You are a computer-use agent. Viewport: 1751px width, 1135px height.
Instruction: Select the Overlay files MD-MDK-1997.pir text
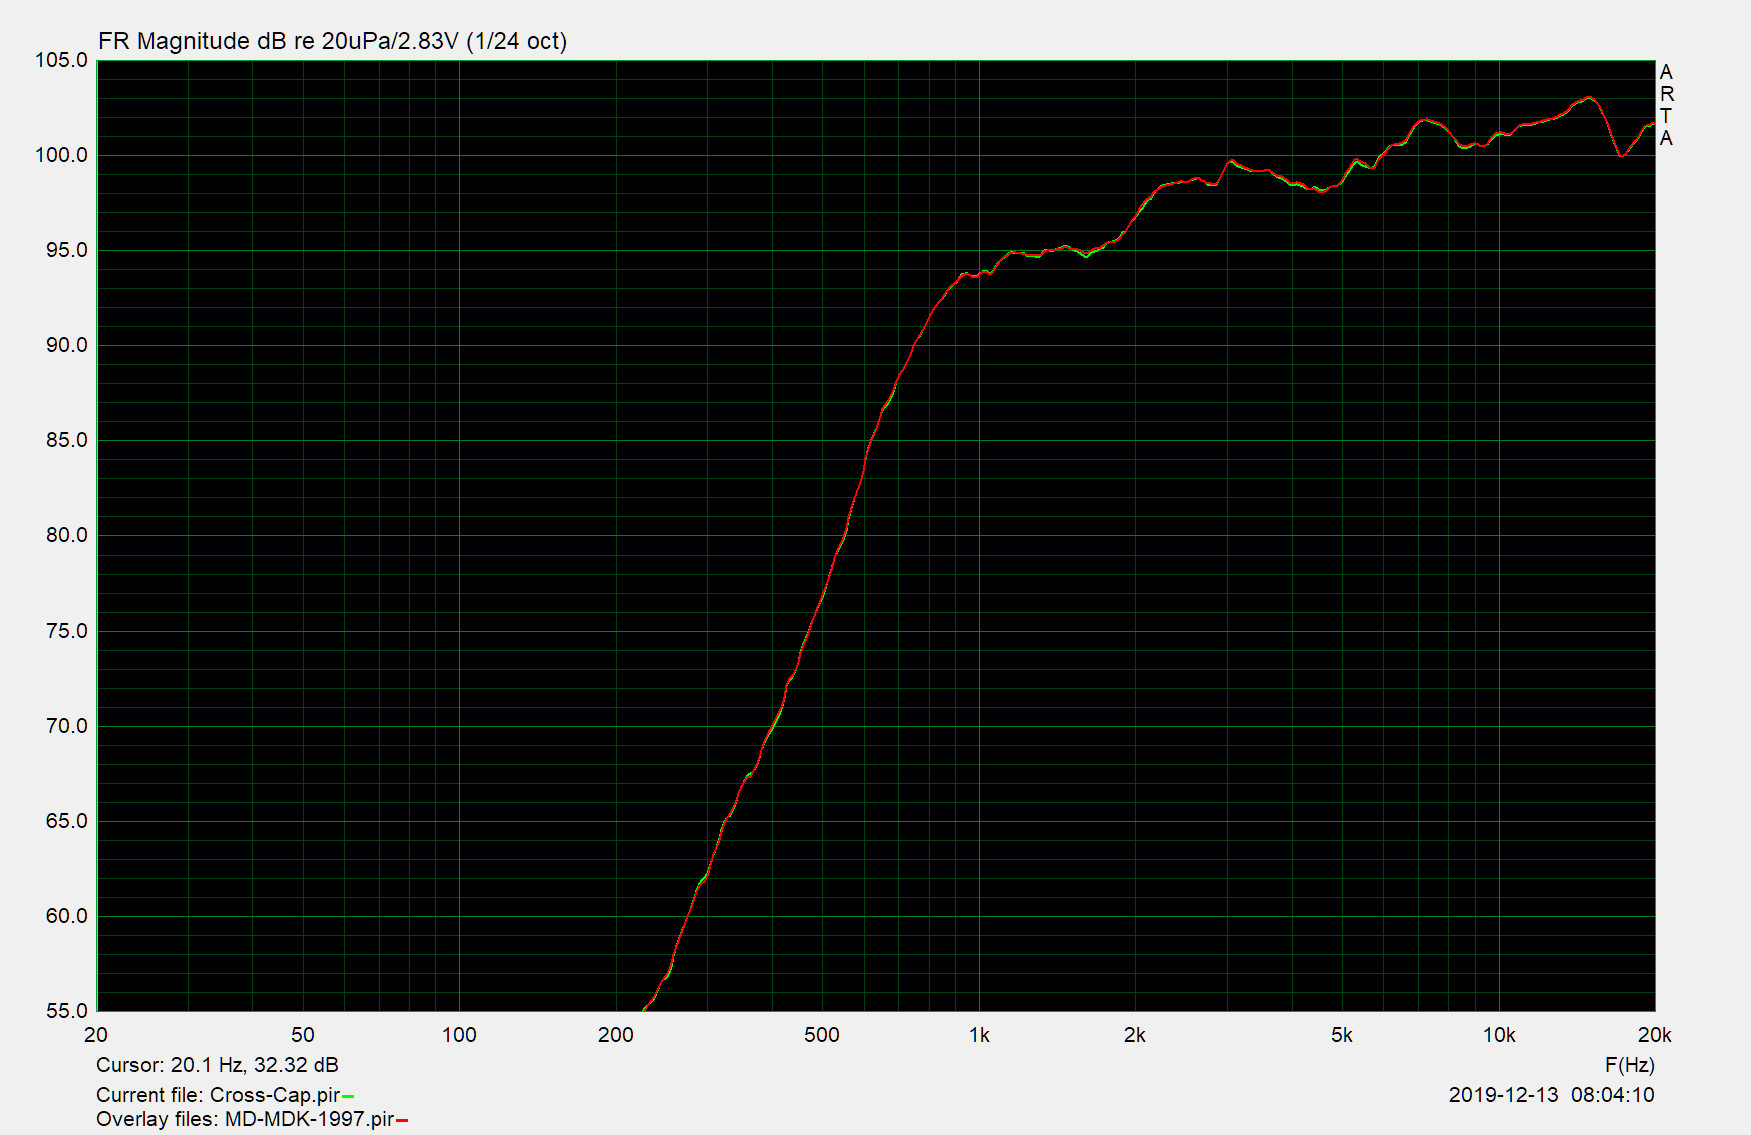(x=245, y=1119)
